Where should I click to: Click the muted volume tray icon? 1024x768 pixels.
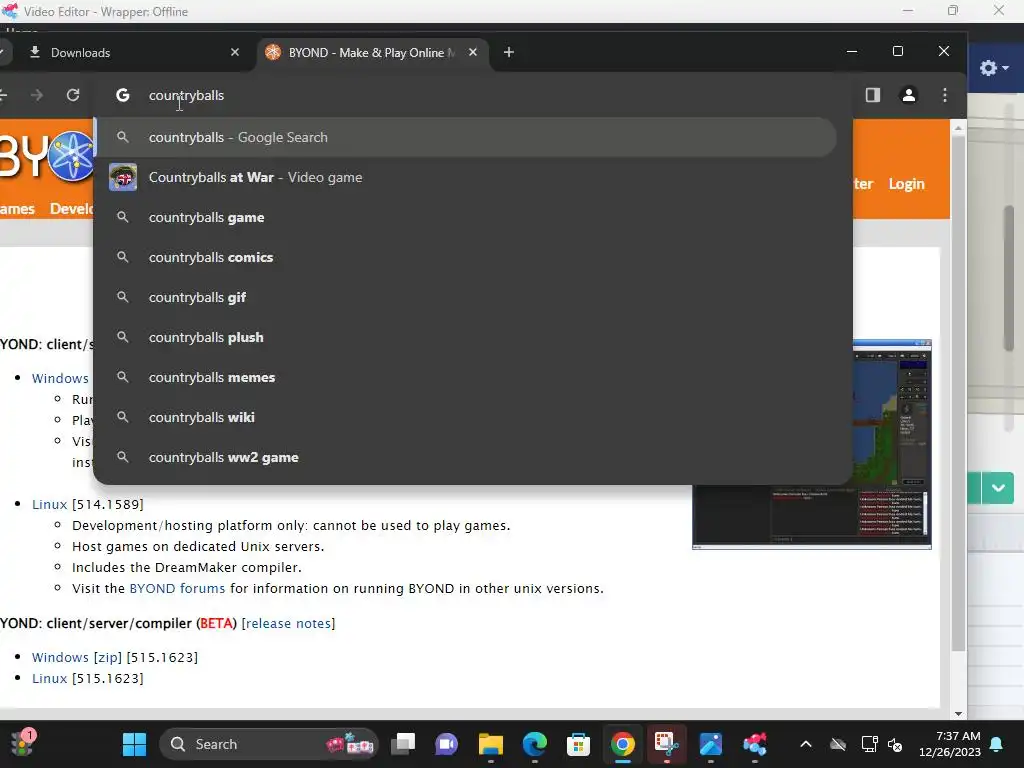(x=895, y=744)
